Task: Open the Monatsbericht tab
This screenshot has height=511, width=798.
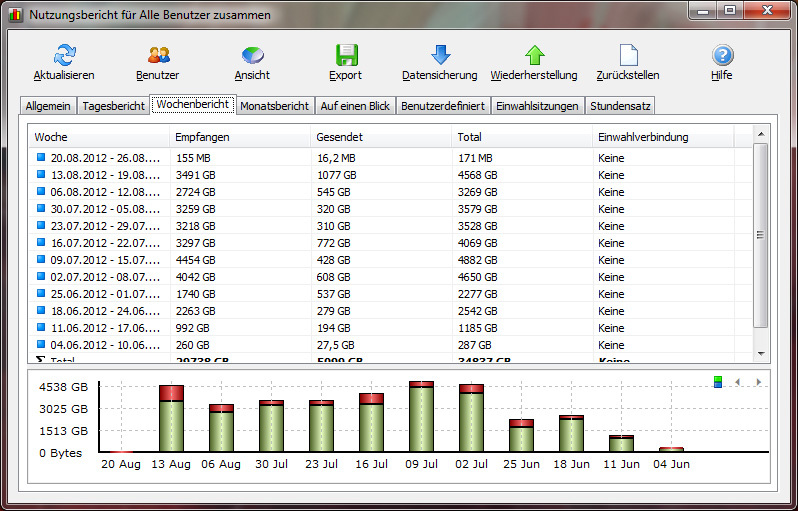Action: coord(274,105)
